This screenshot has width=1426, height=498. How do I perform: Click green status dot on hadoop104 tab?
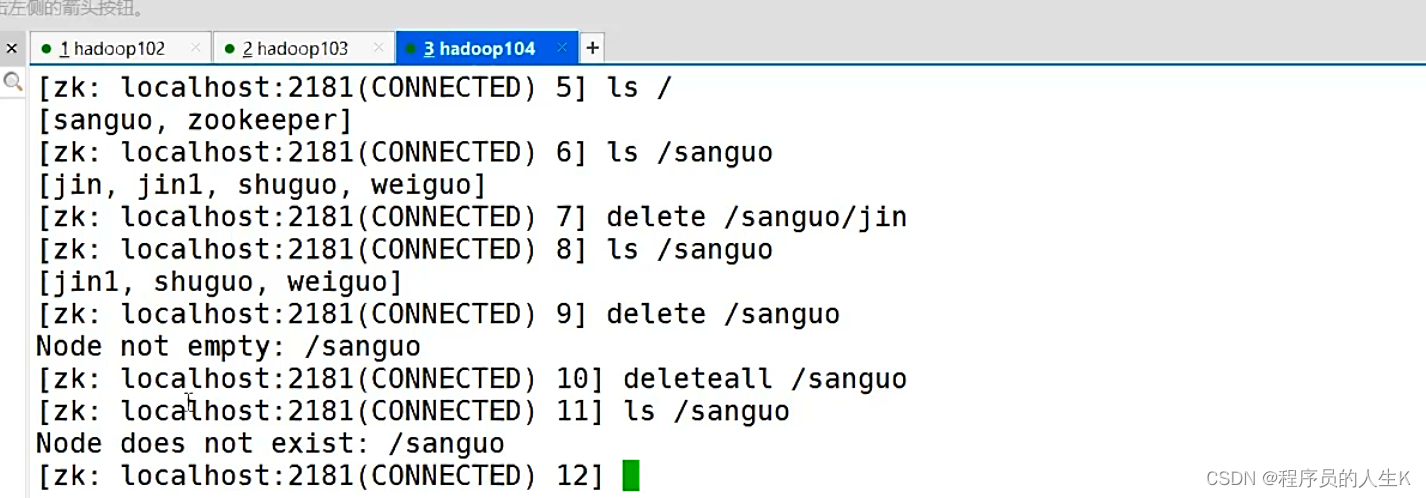pyautogui.click(x=411, y=48)
